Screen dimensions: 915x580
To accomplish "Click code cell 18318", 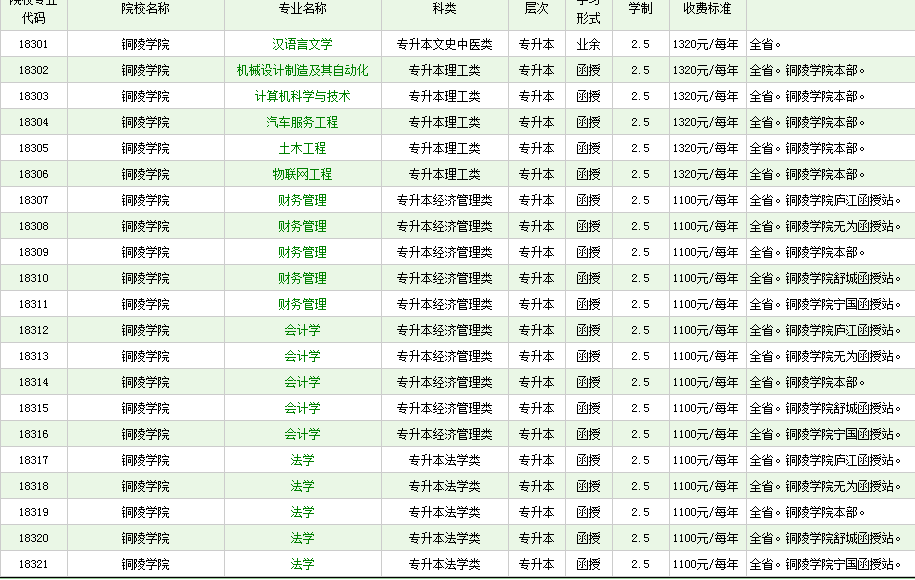I will tap(33, 487).
